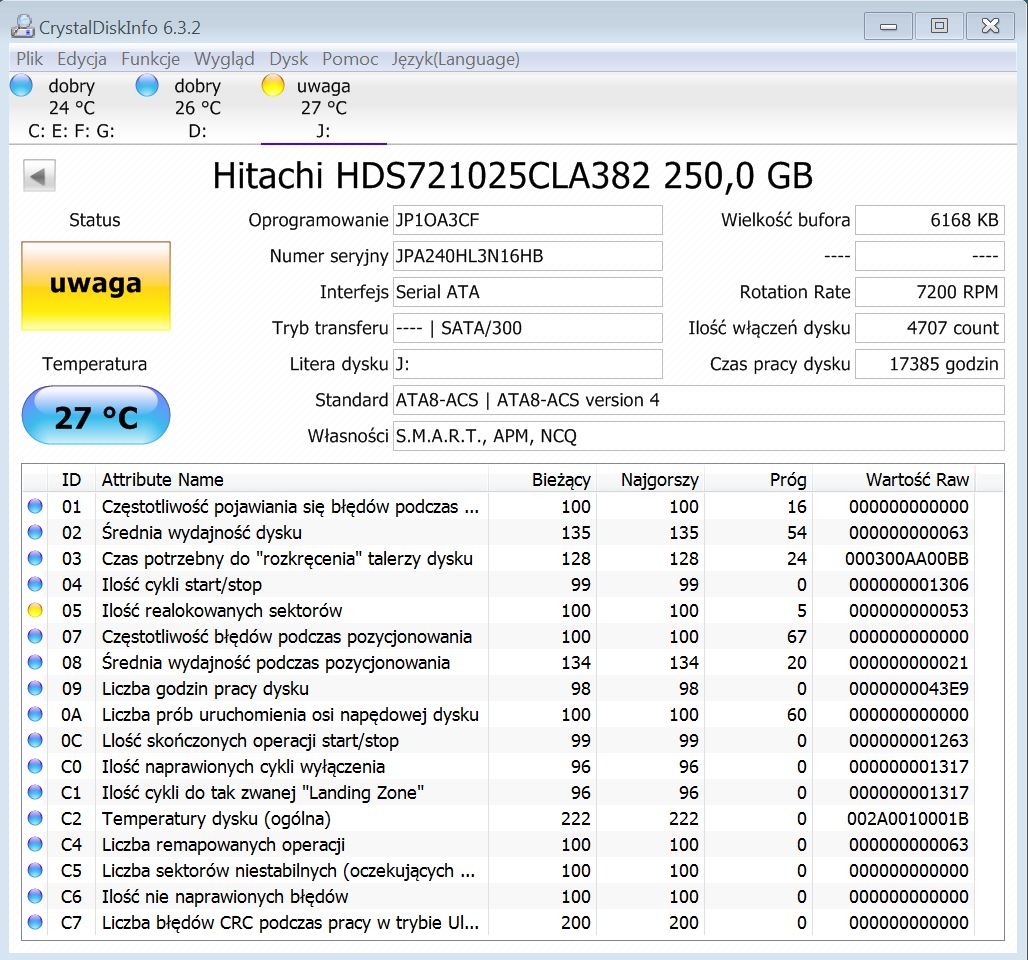This screenshot has height=960, width=1028.
Task: Open the Funkcje menu
Action: 150,59
